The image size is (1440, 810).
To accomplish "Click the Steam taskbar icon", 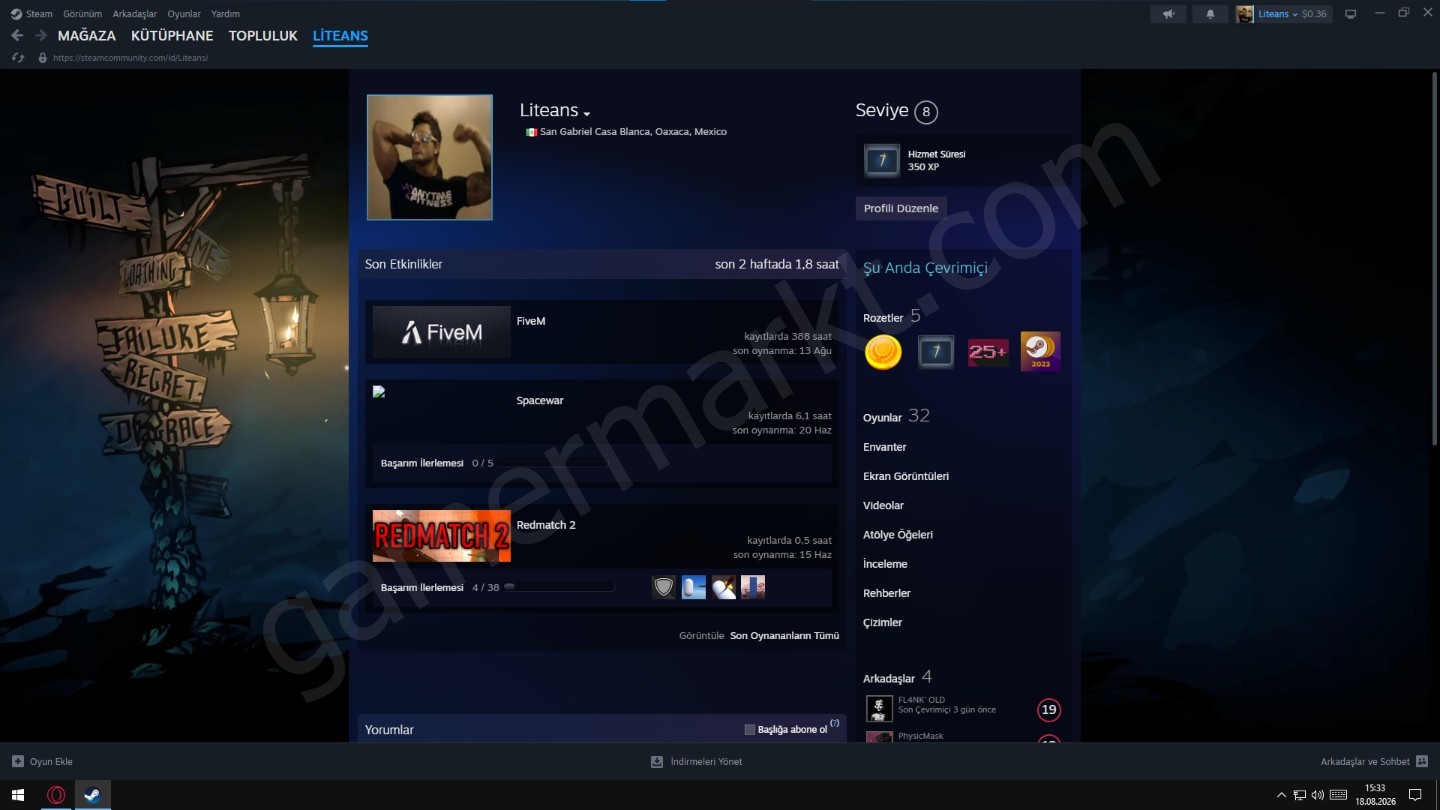I will [x=92, y=795].
